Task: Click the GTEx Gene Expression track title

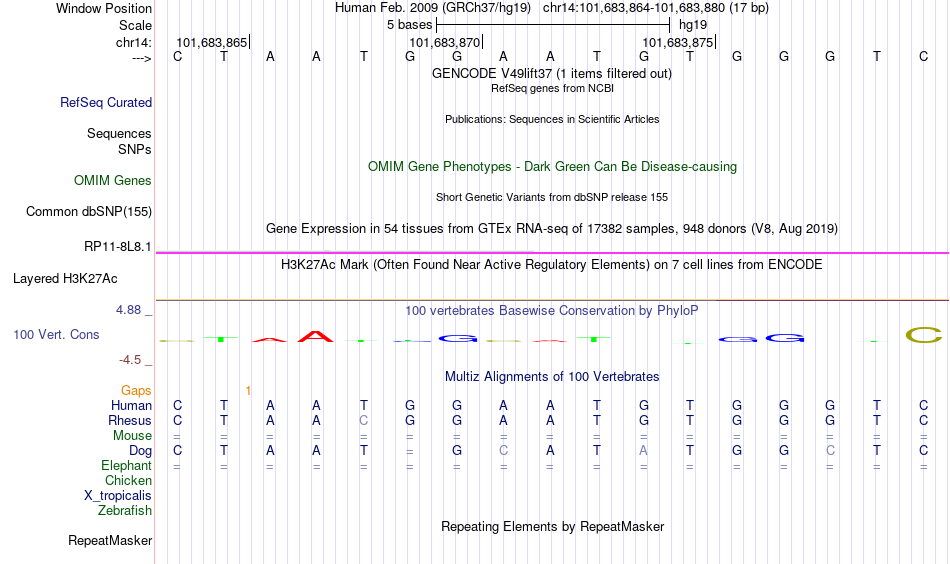Action: point(552,228)
